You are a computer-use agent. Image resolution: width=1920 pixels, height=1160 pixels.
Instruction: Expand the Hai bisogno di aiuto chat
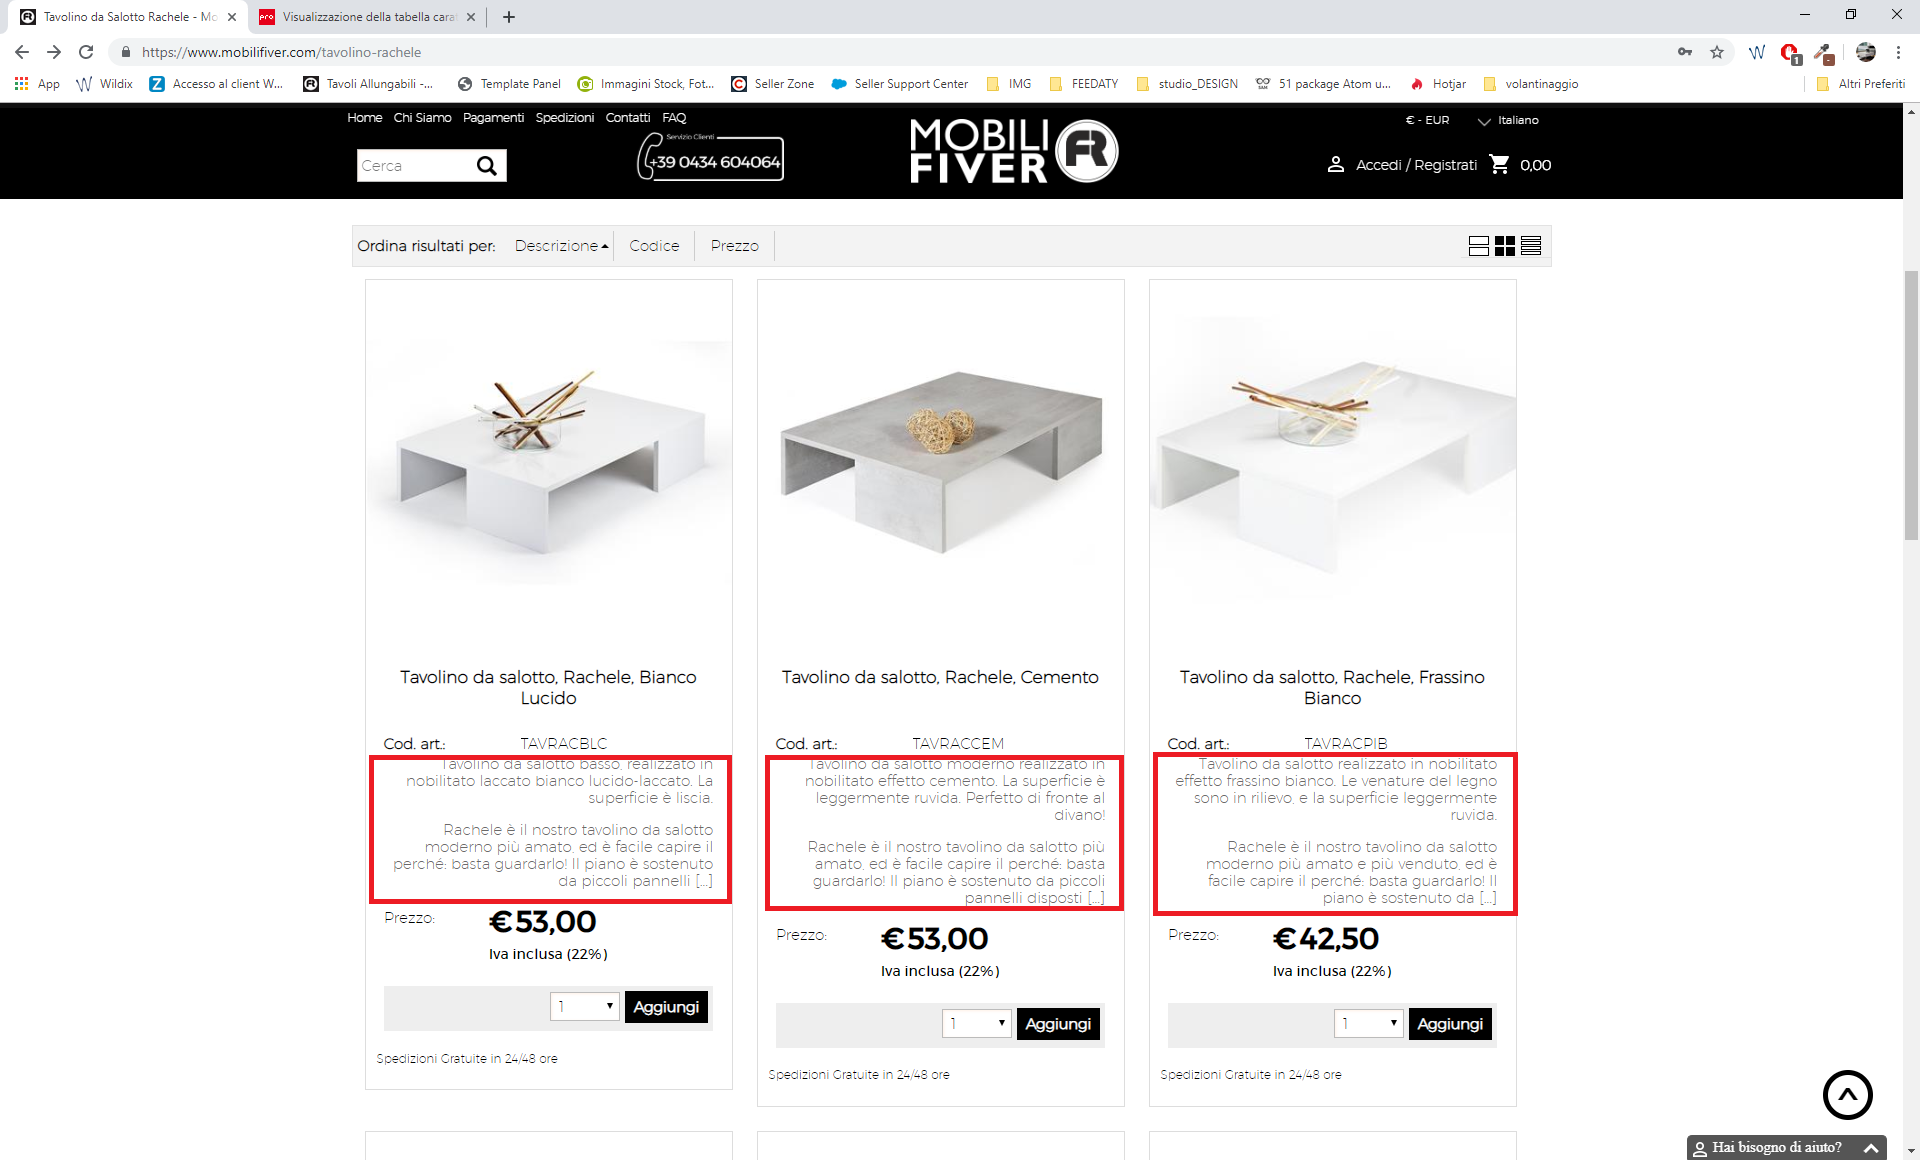pyautogui.click(x=1786, y=1147)
